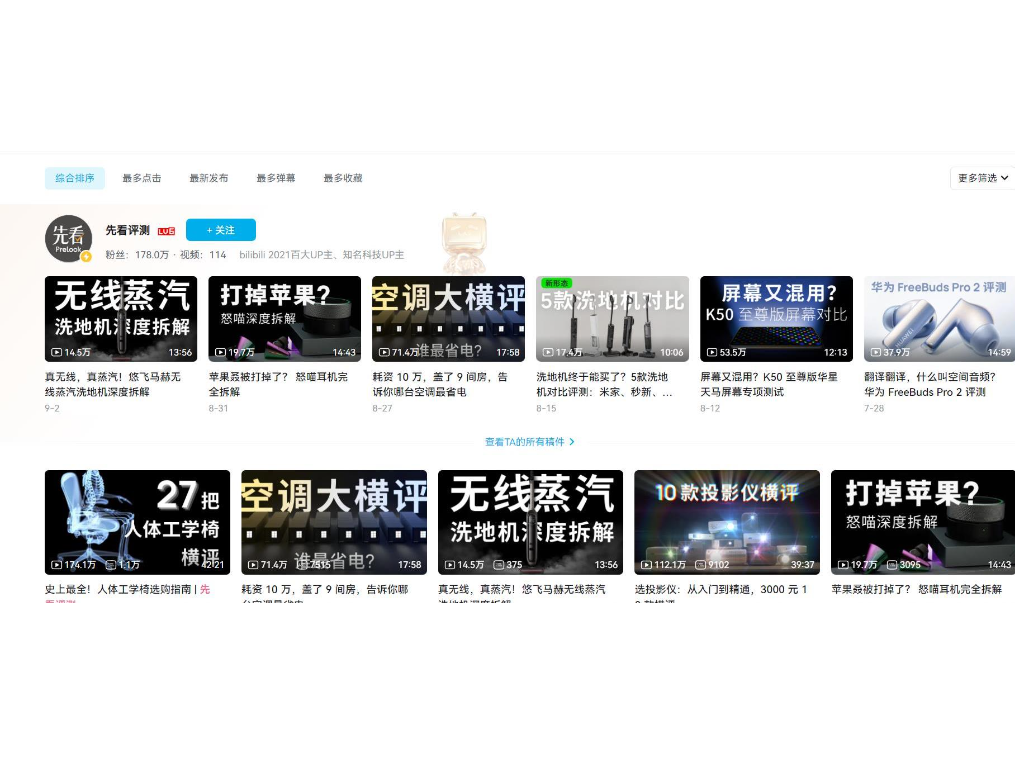Open the 华为 FreeBuds Pro 2 评测 thumbnail
This screenshot has height=761, width=1015.
click(x=938, y=318)
